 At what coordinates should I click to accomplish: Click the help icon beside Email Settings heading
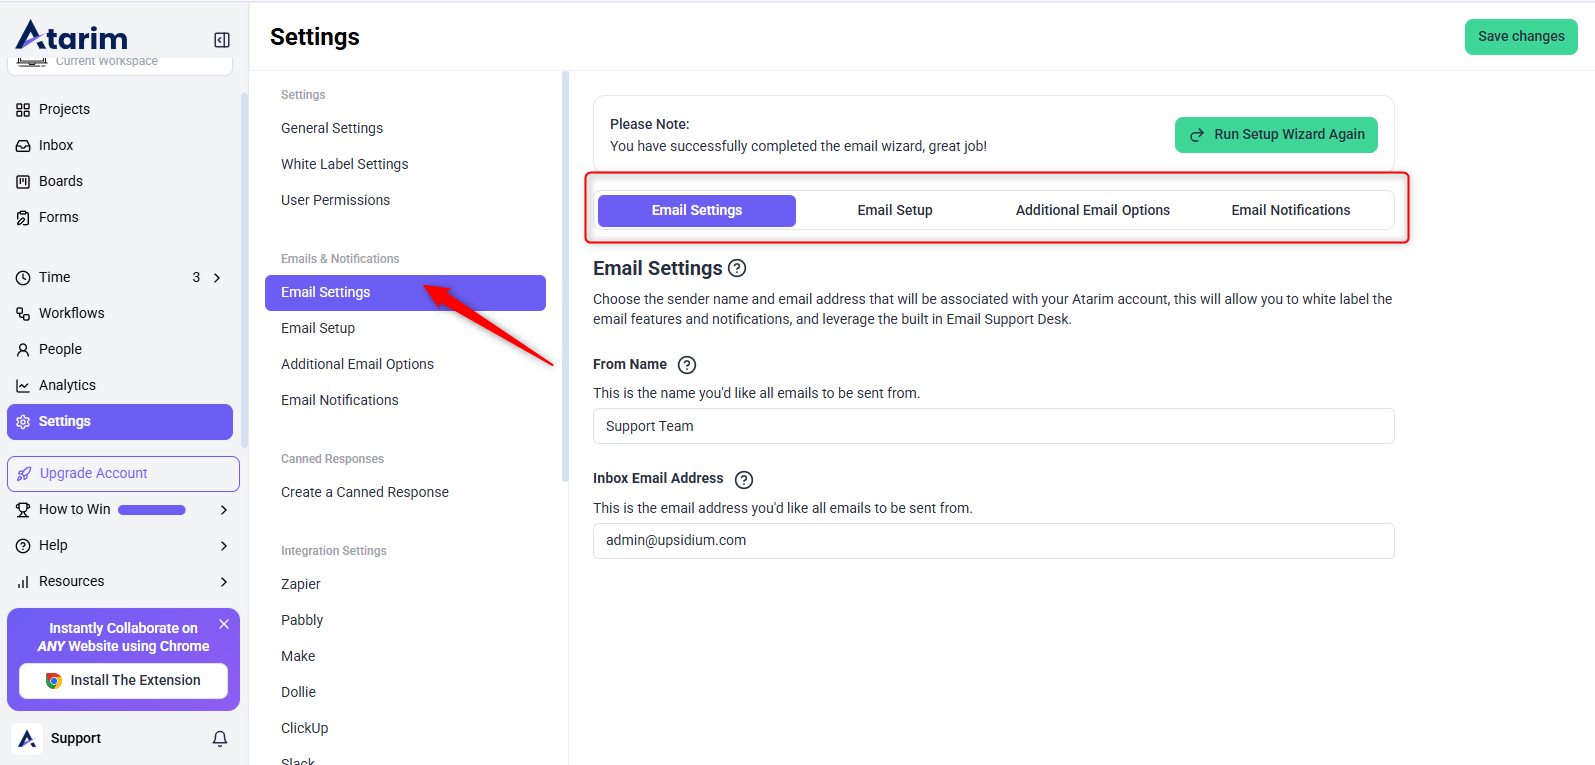pyautogui.click(x=737, y=268)
